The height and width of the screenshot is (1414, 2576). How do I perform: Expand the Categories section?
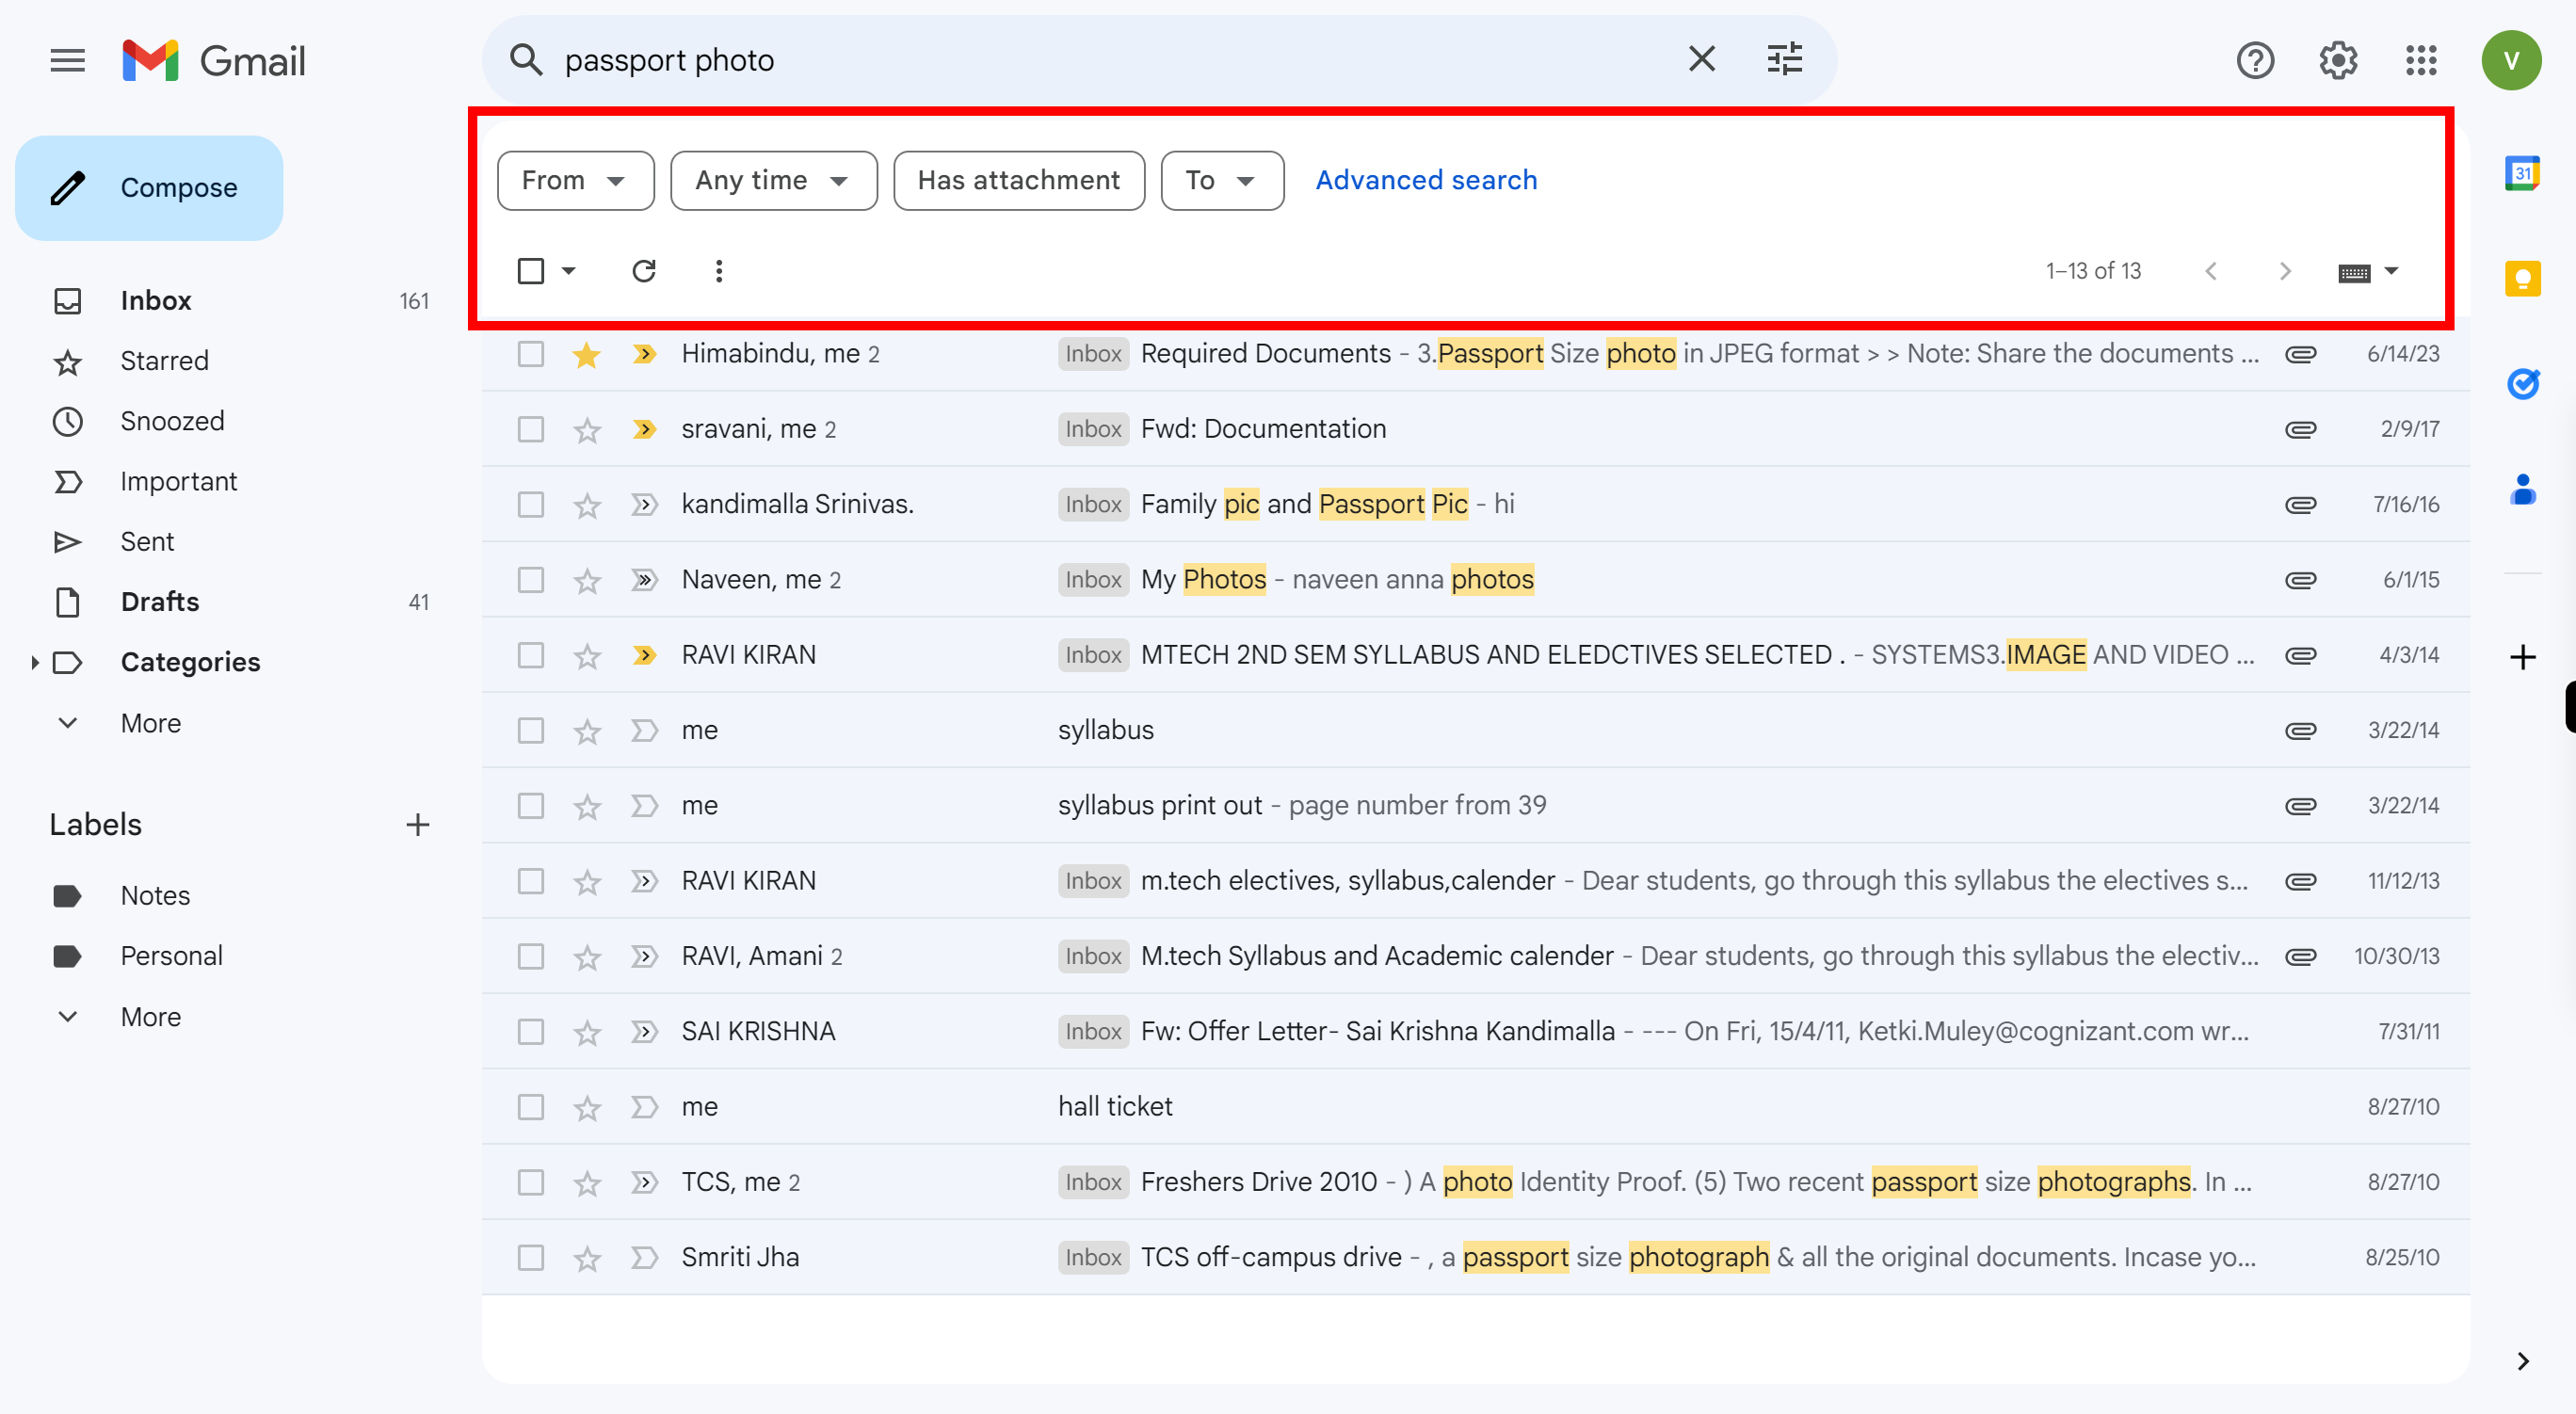(x=34, y=662)
